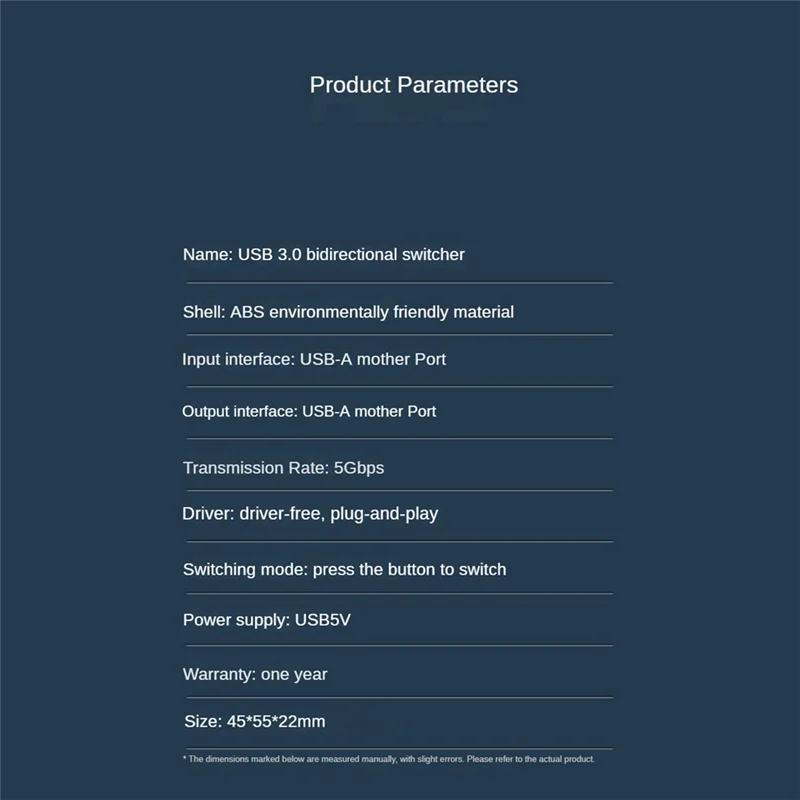
Task: Click the Product Parameters heading
Action: click(413, 85)
